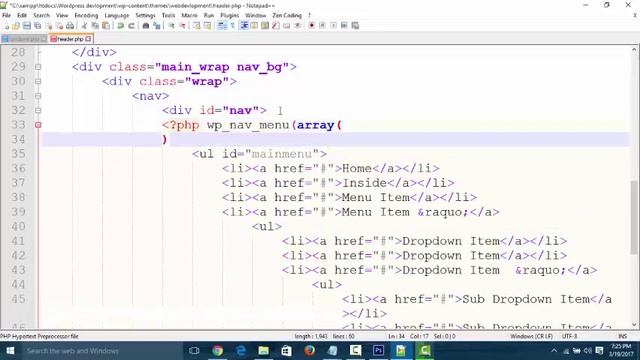Open the Language menu
This screenshot has height=360, width=640.
point(117,15)
